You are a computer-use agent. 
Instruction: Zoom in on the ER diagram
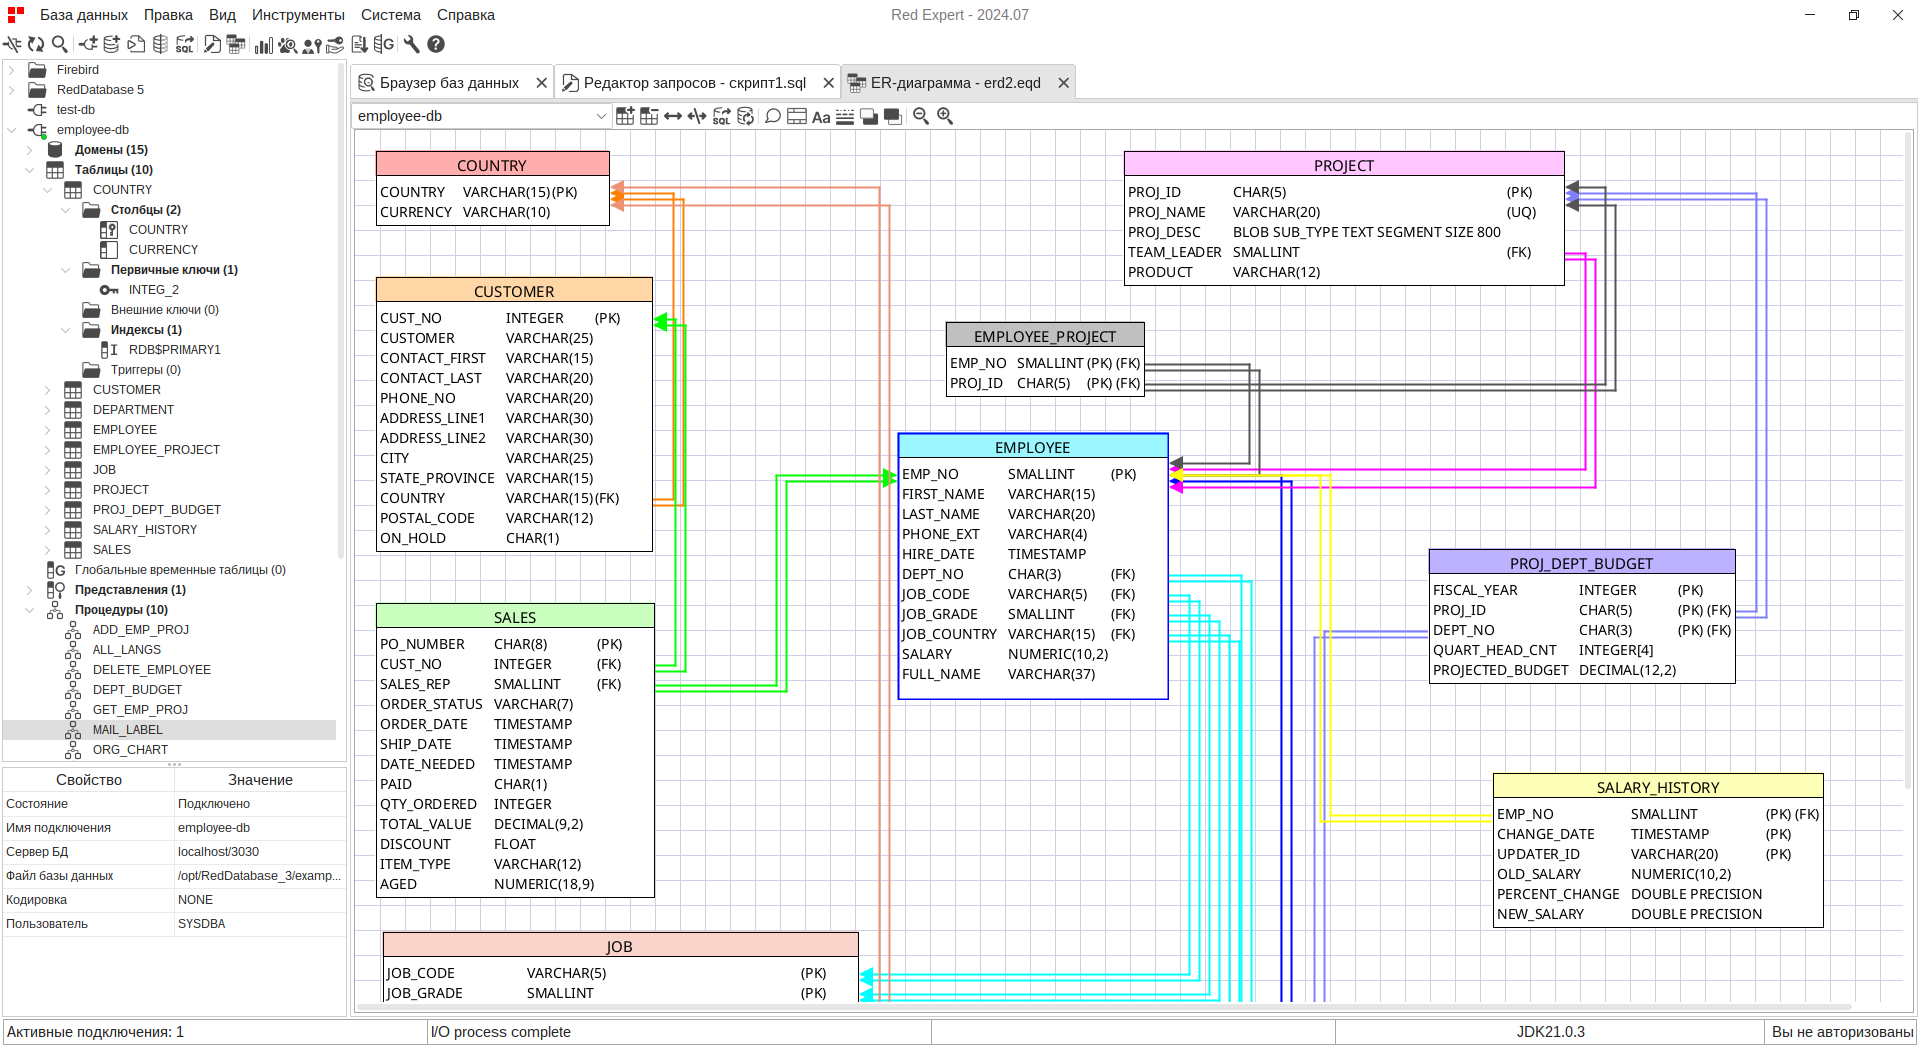pyautogui.click(x=946, y=116)
